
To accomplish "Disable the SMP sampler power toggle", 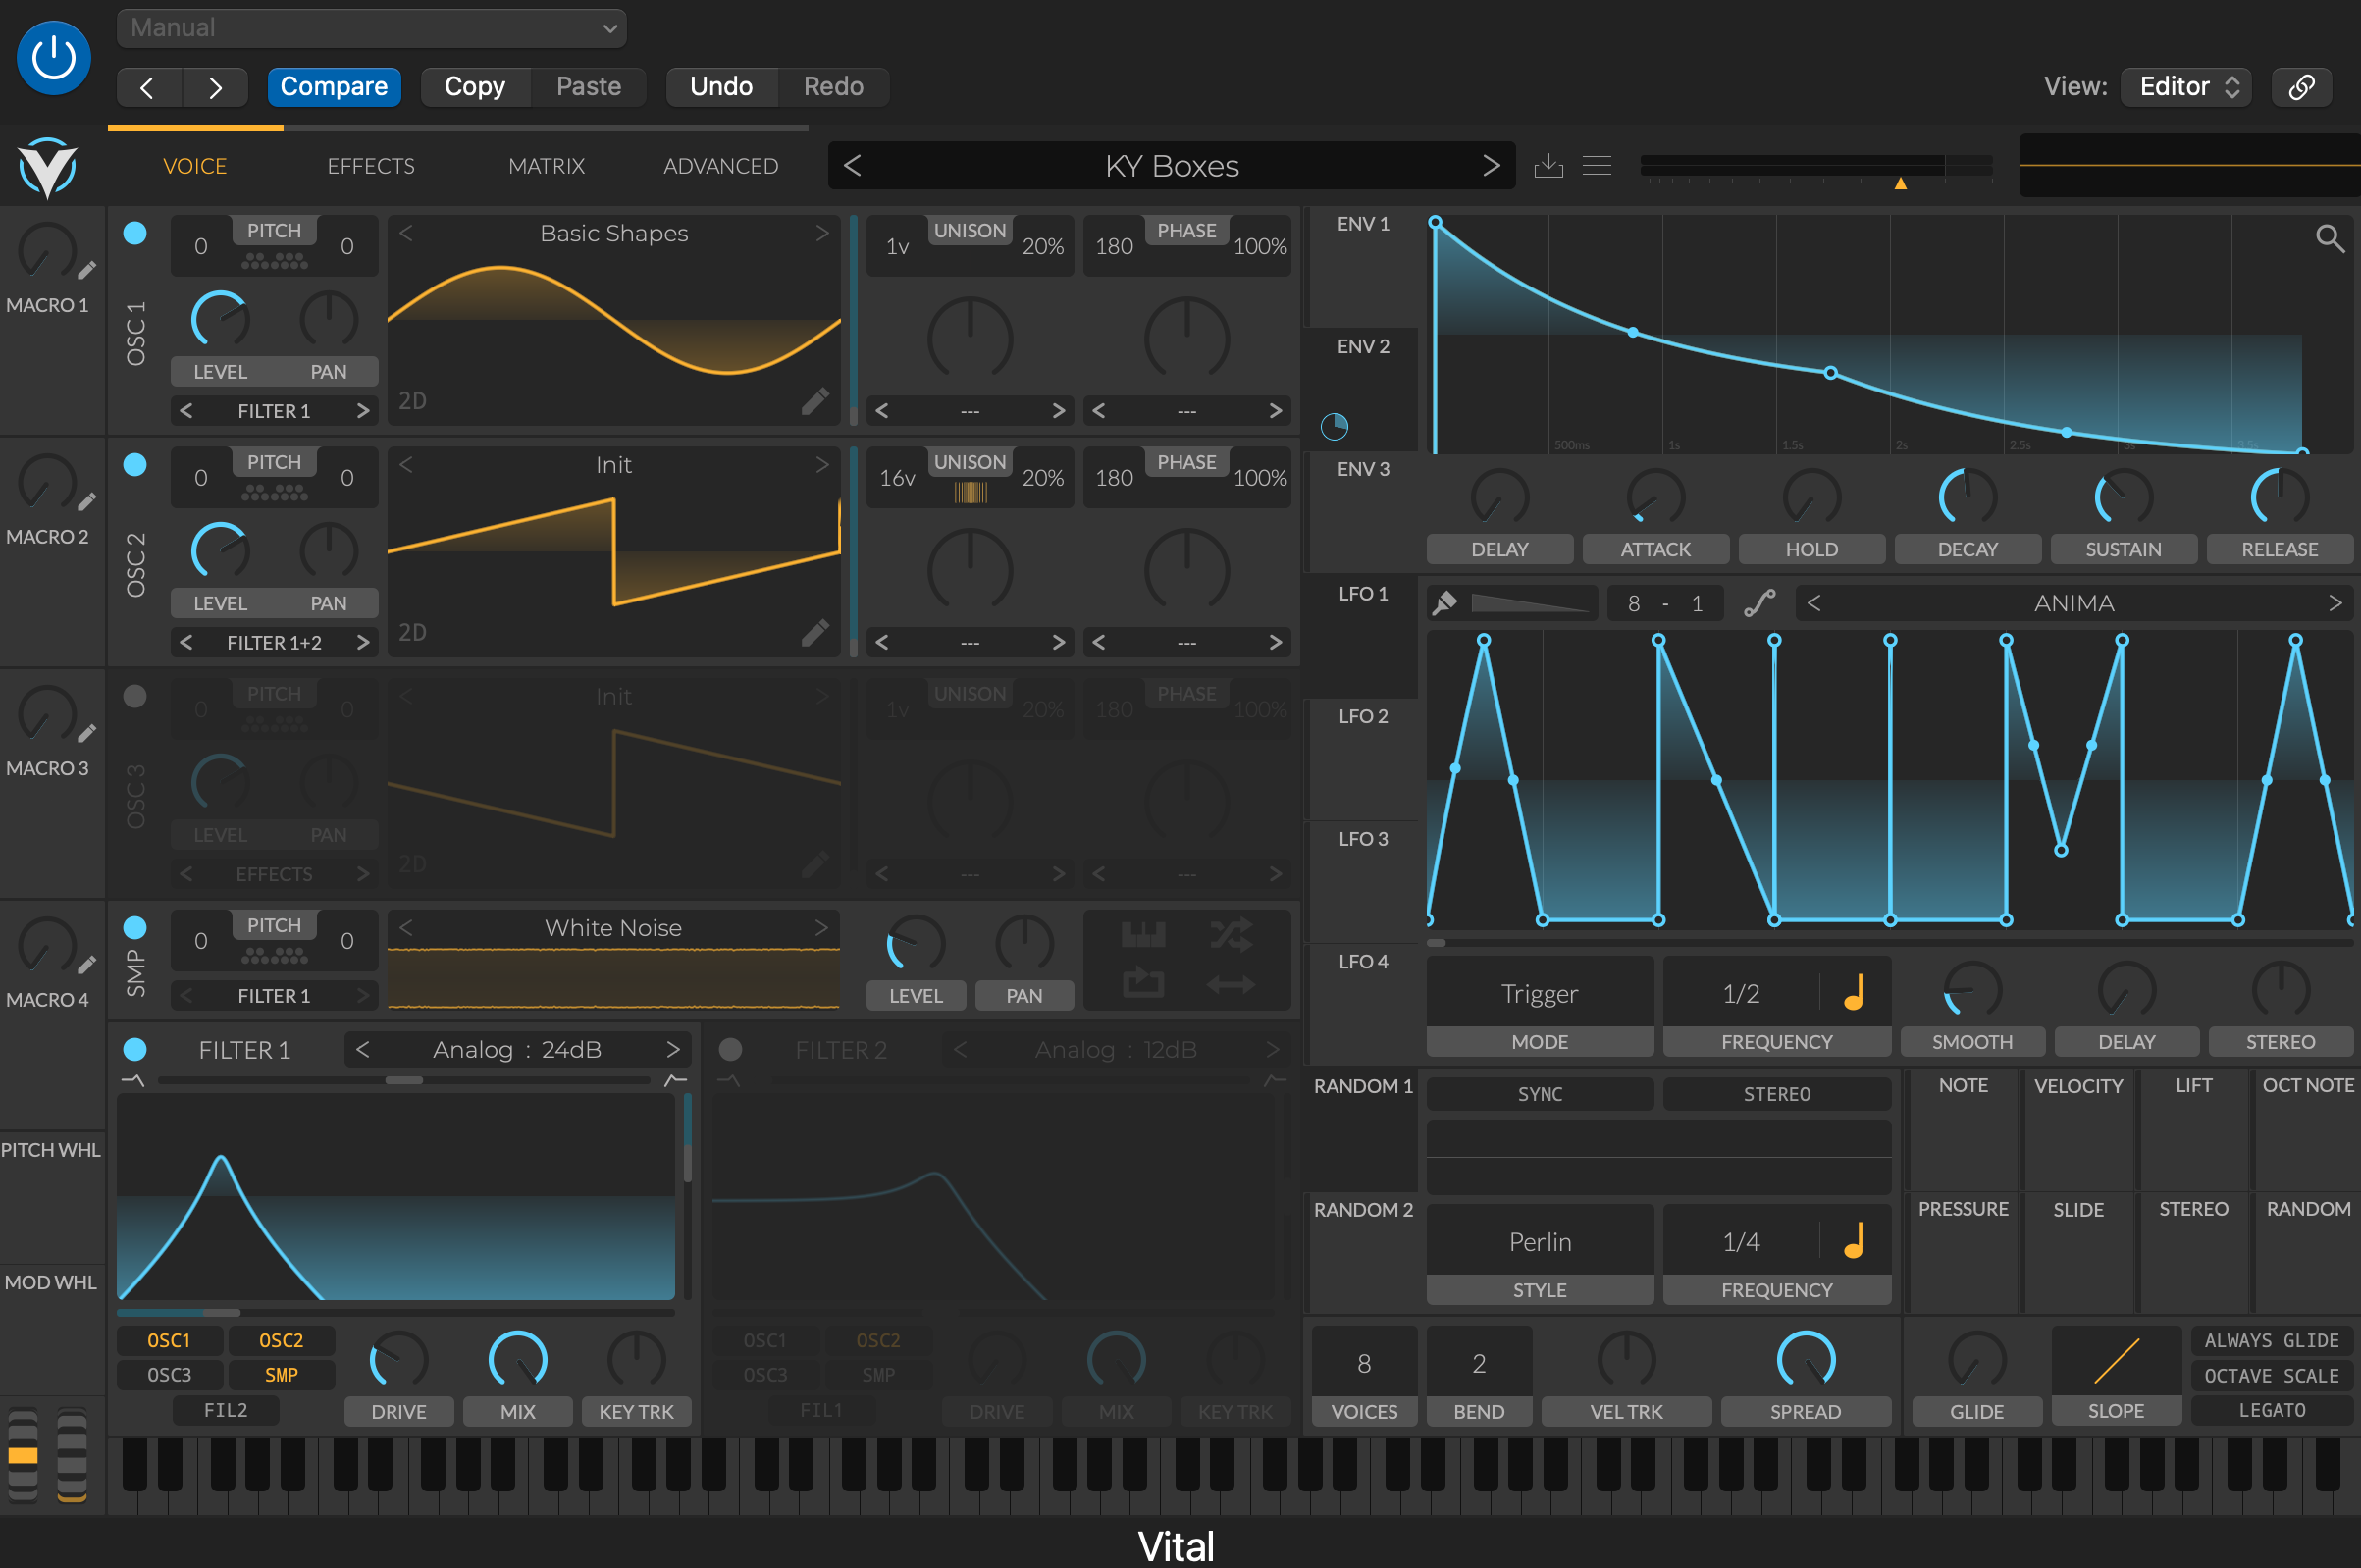I will 135,928.
